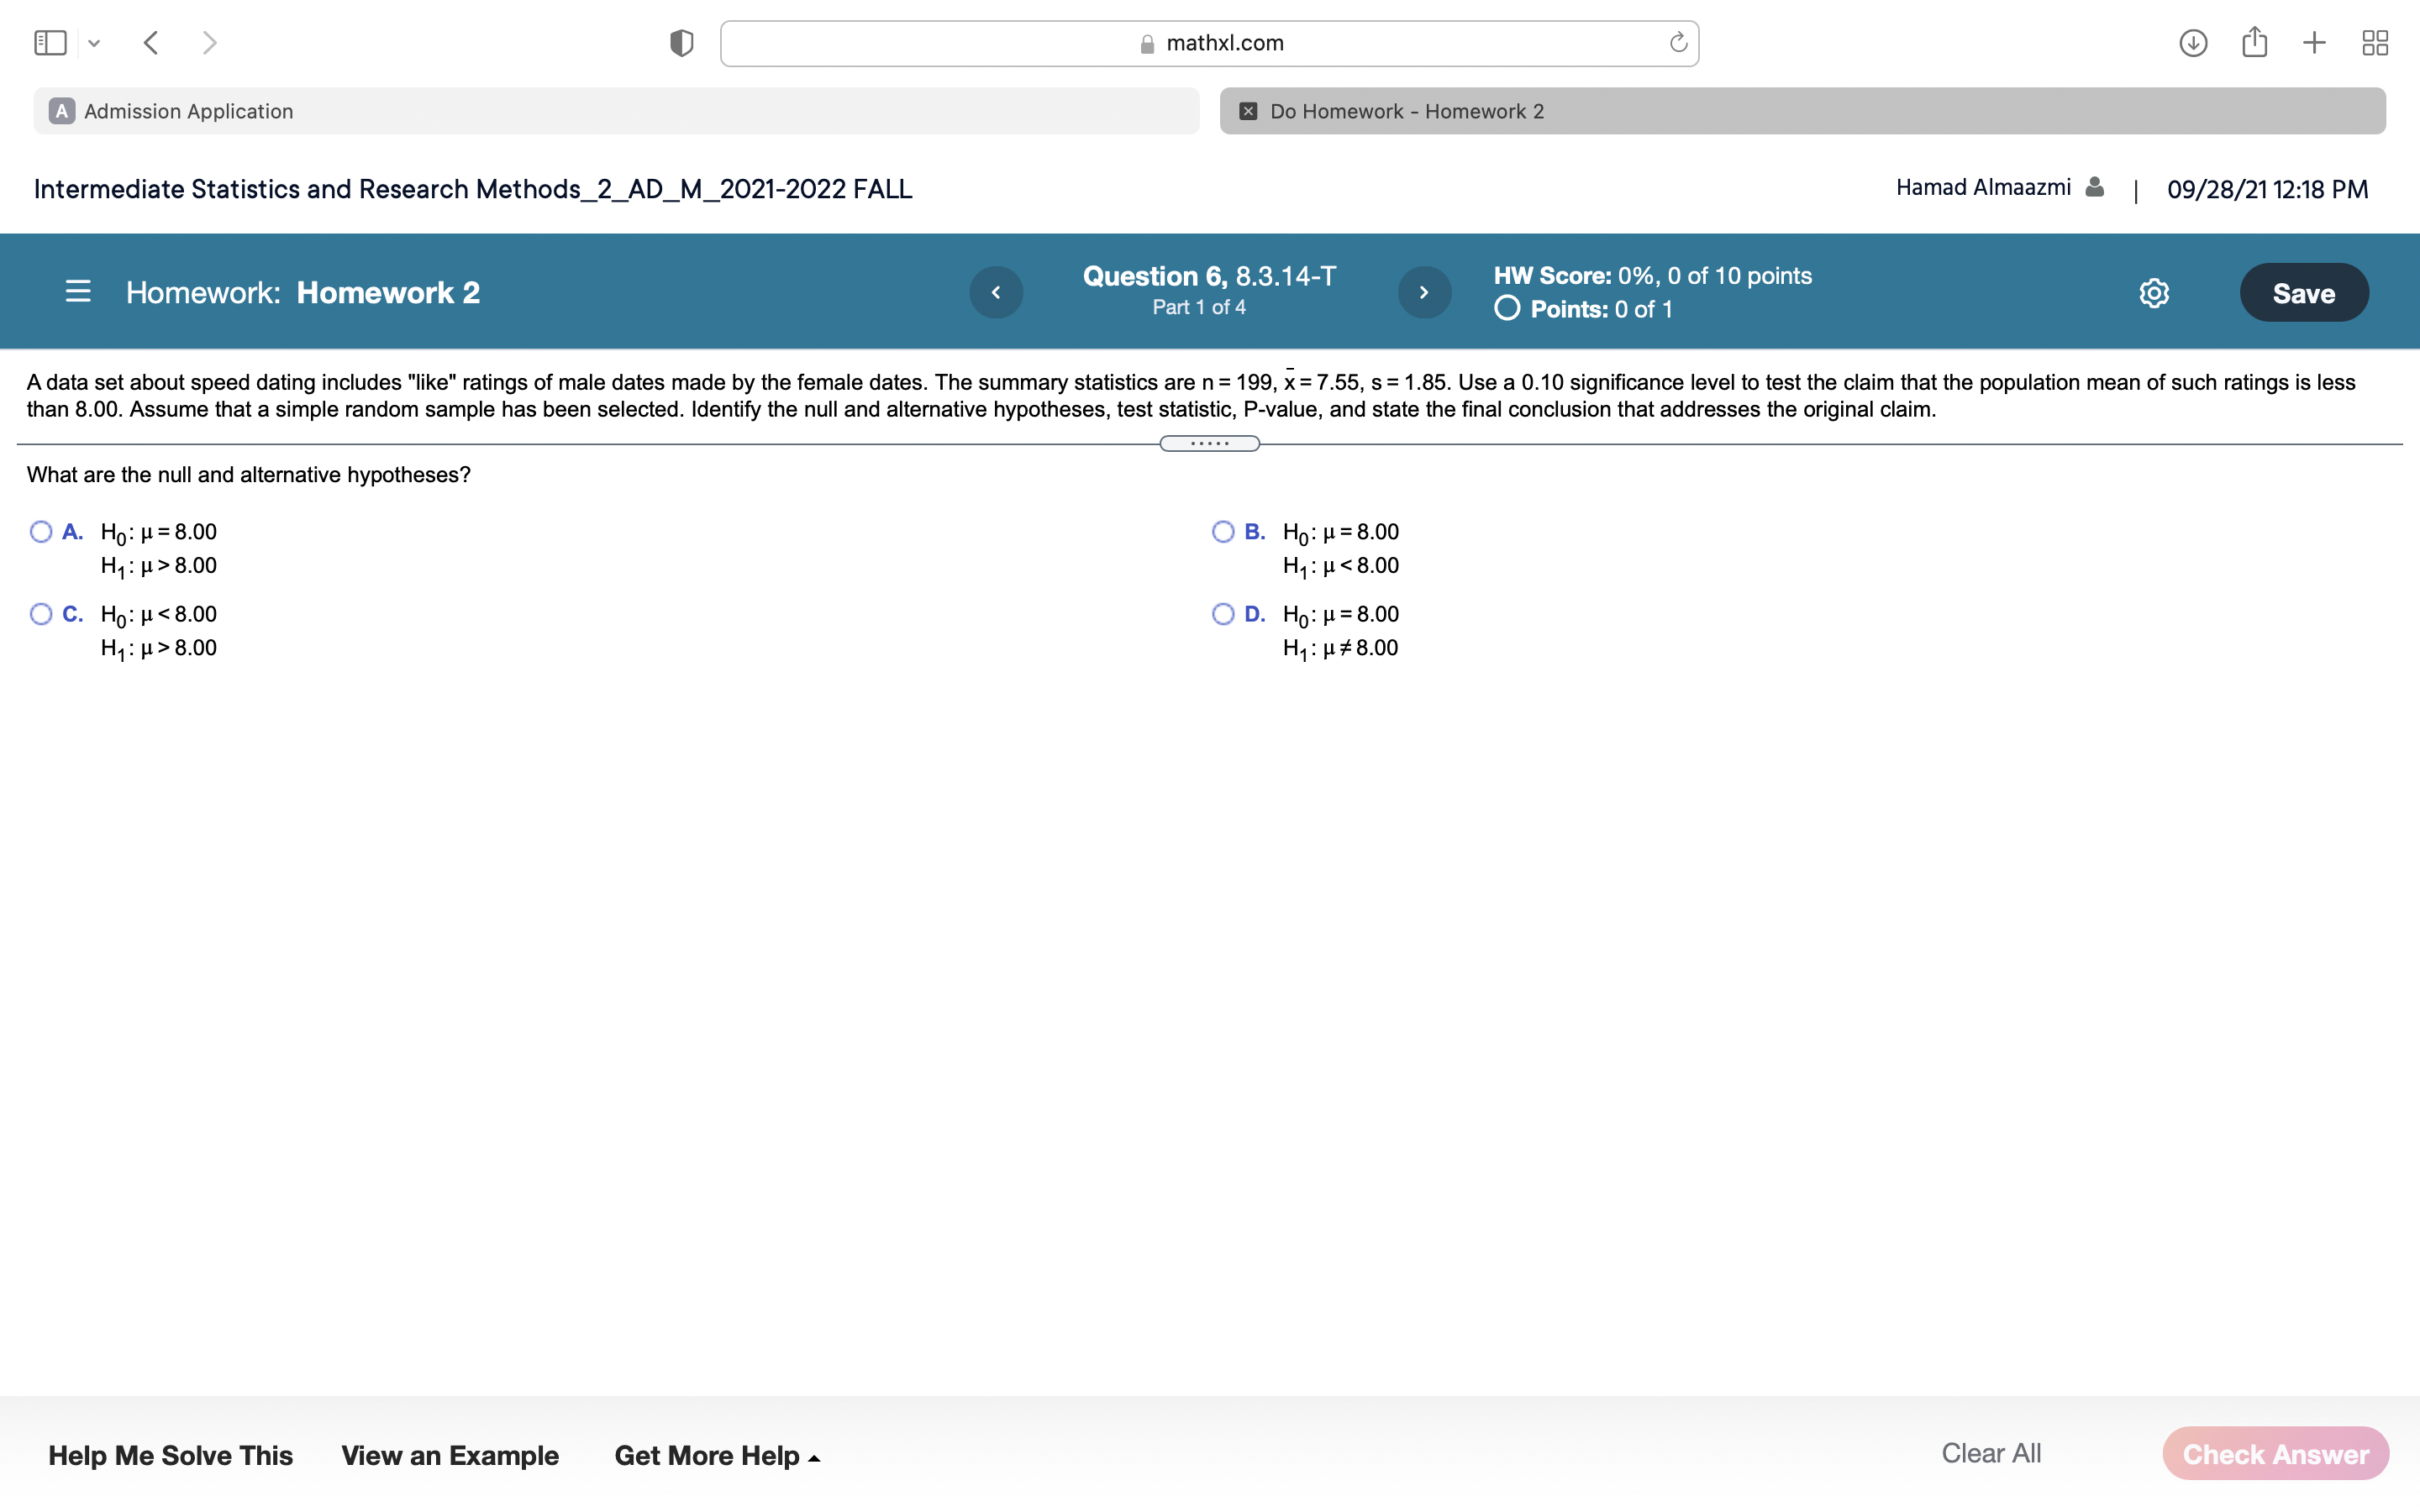This screenshot has width=2420, height=1512.
Task: Click Help Me Solve This
Action: [x=170, y=1455]
